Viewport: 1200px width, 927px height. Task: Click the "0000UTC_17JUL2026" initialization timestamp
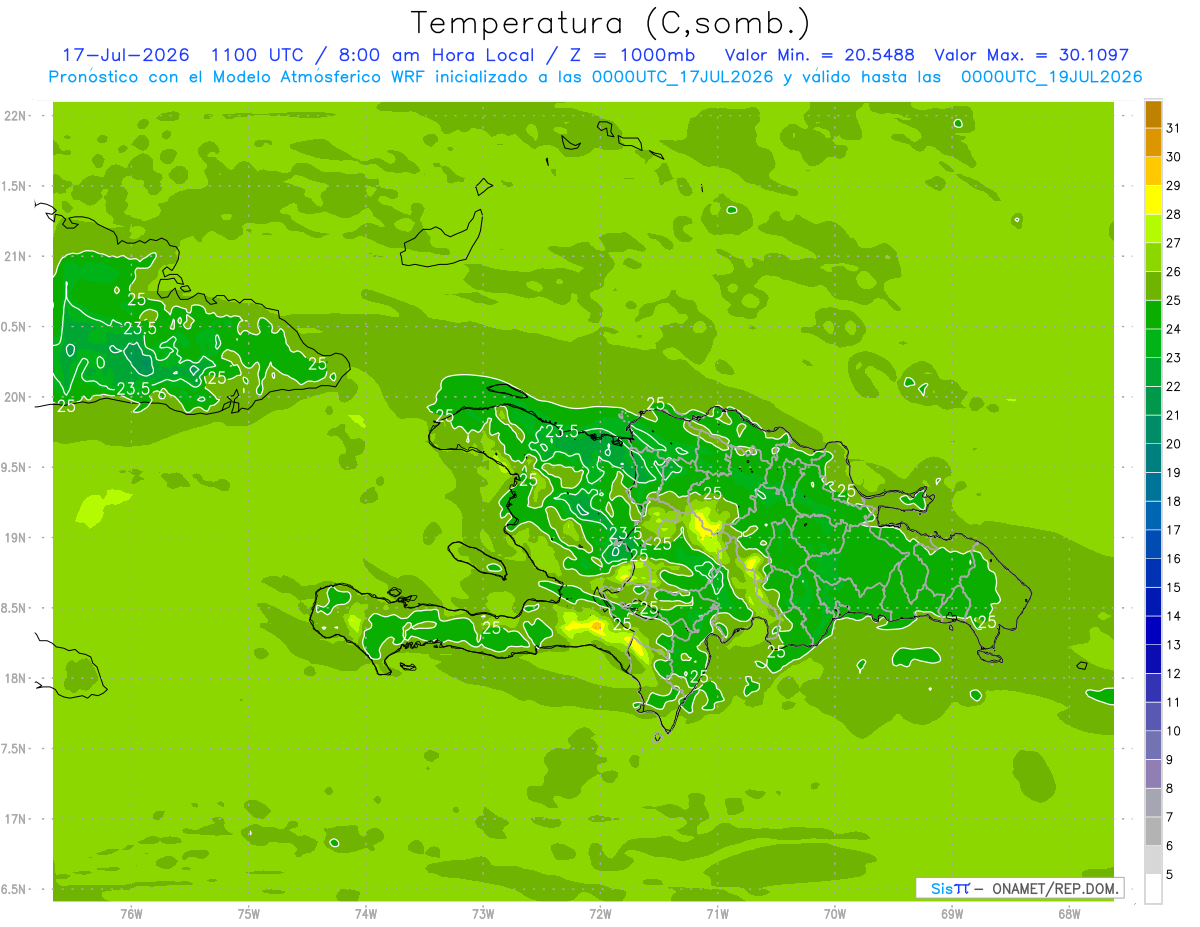coord(682,77)
